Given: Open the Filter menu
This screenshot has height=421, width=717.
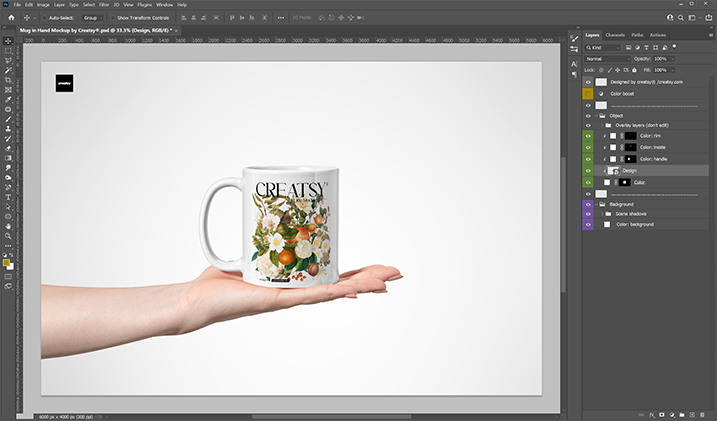Looking at the screenshot, I should click(104, 5).
